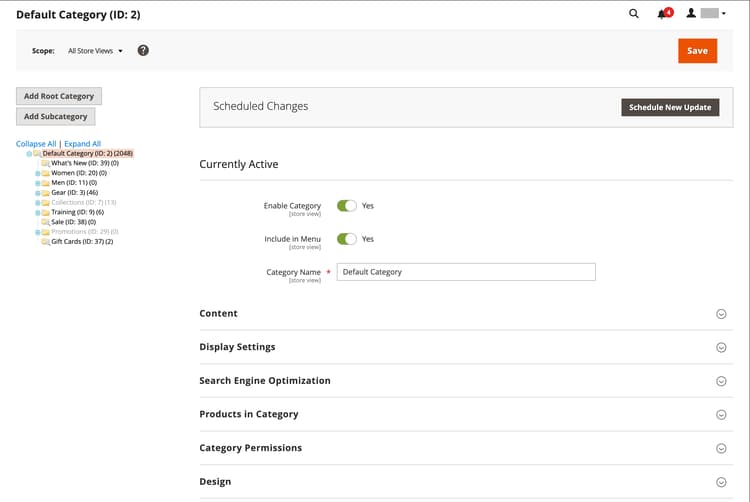Expand the Women tree node toggle
Image resolution: width=750 pixels, height=502 pixels.
(38, 174)
